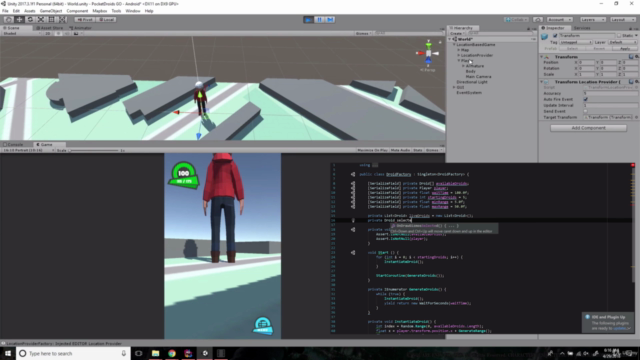This screenshot has height=360, width=640.
Task: Click the 100 XP badge in Game view
Action: point(184,175)
